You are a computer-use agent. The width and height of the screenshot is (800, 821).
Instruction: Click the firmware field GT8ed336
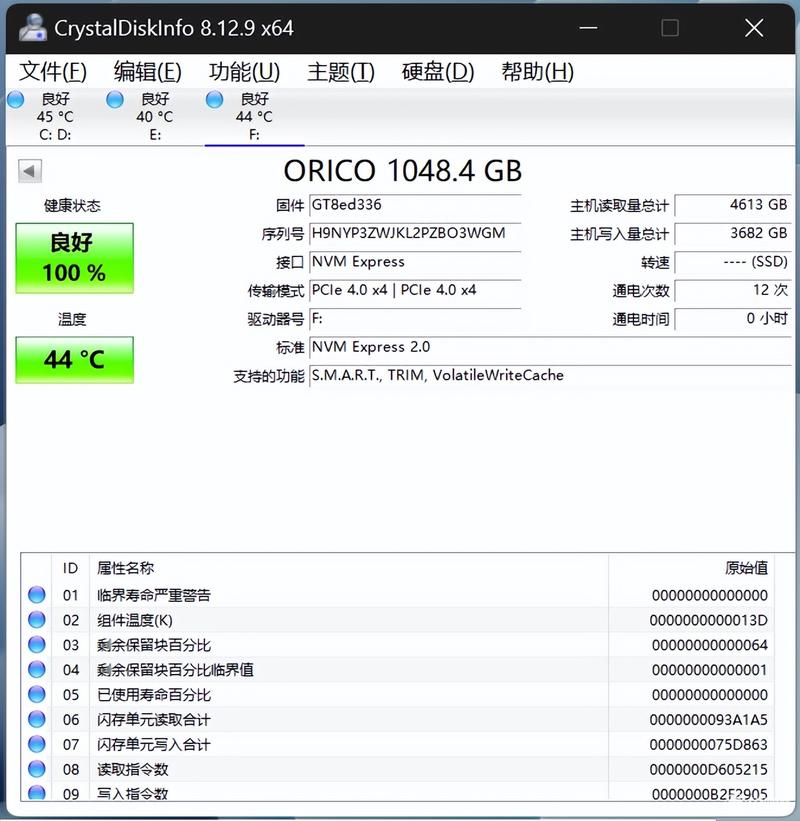click(x=416, y=205)
